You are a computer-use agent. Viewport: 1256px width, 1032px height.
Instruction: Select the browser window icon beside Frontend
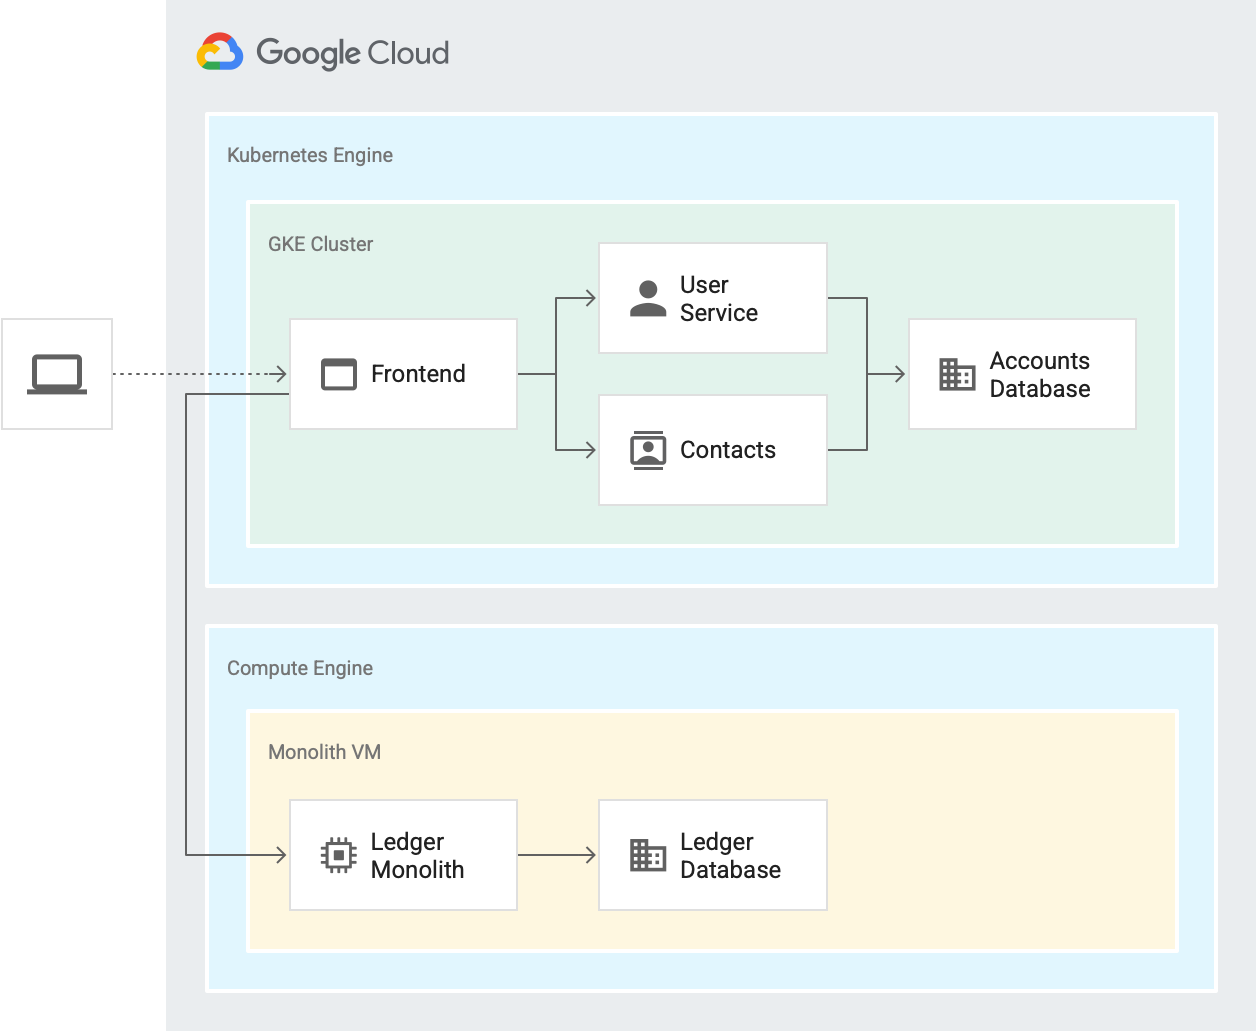pos(339,374)
